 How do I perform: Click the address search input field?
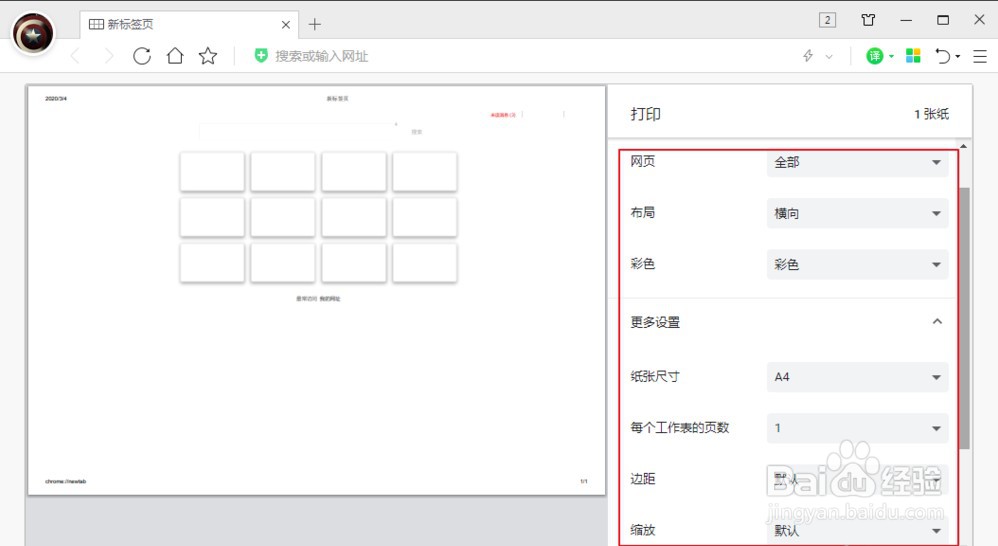click(x=321, y=56)
